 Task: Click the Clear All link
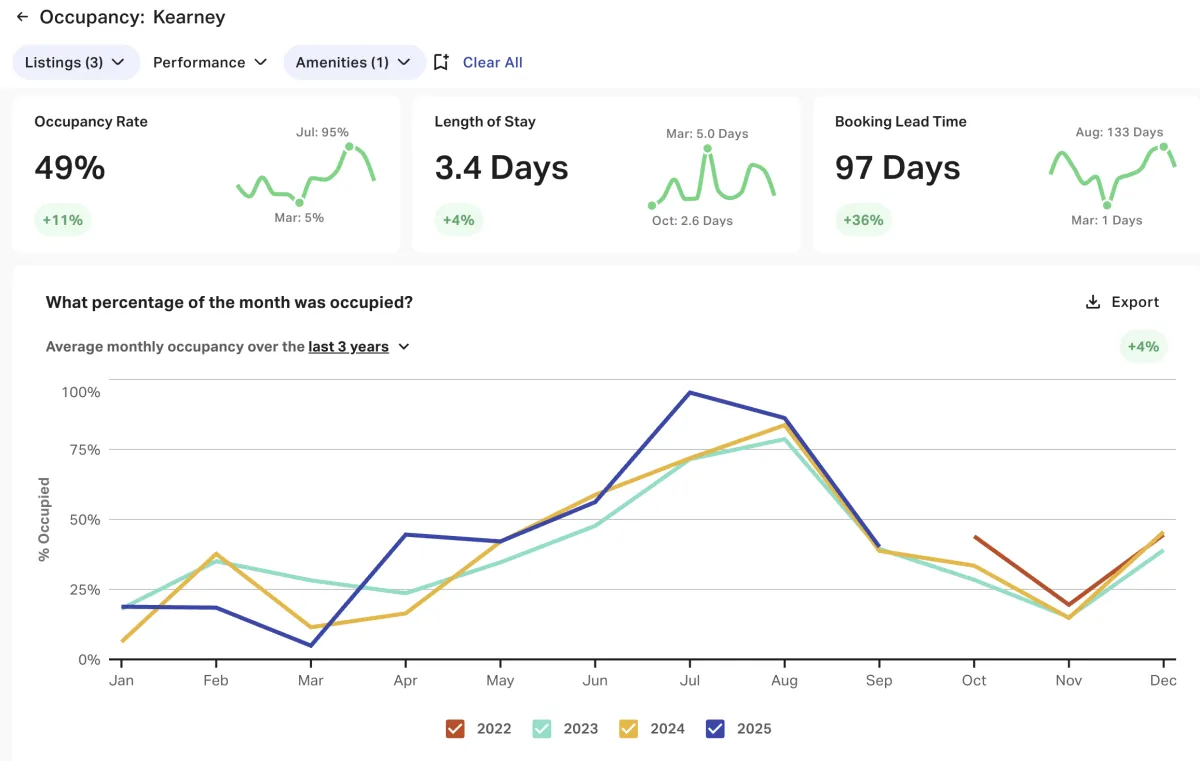pyautogui.click(x=492, y=62)
